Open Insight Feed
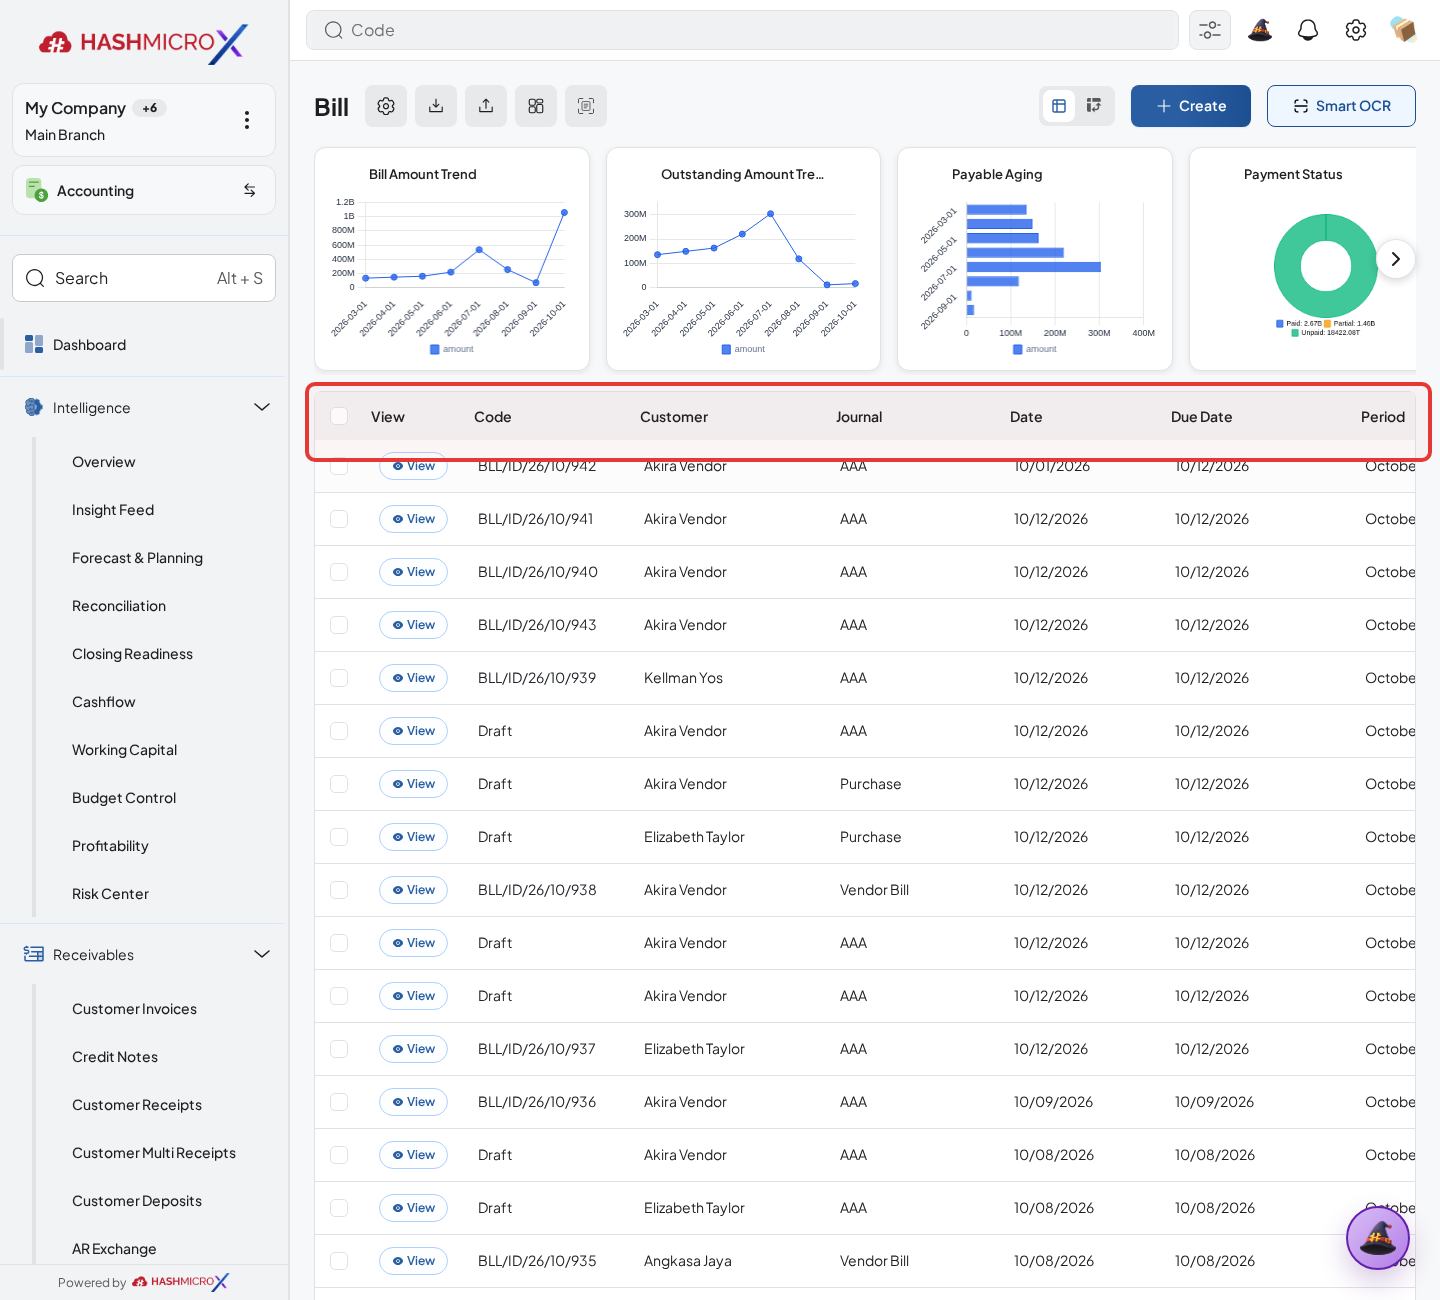This screenshot has width=1440, height=1300. [113, 510]
